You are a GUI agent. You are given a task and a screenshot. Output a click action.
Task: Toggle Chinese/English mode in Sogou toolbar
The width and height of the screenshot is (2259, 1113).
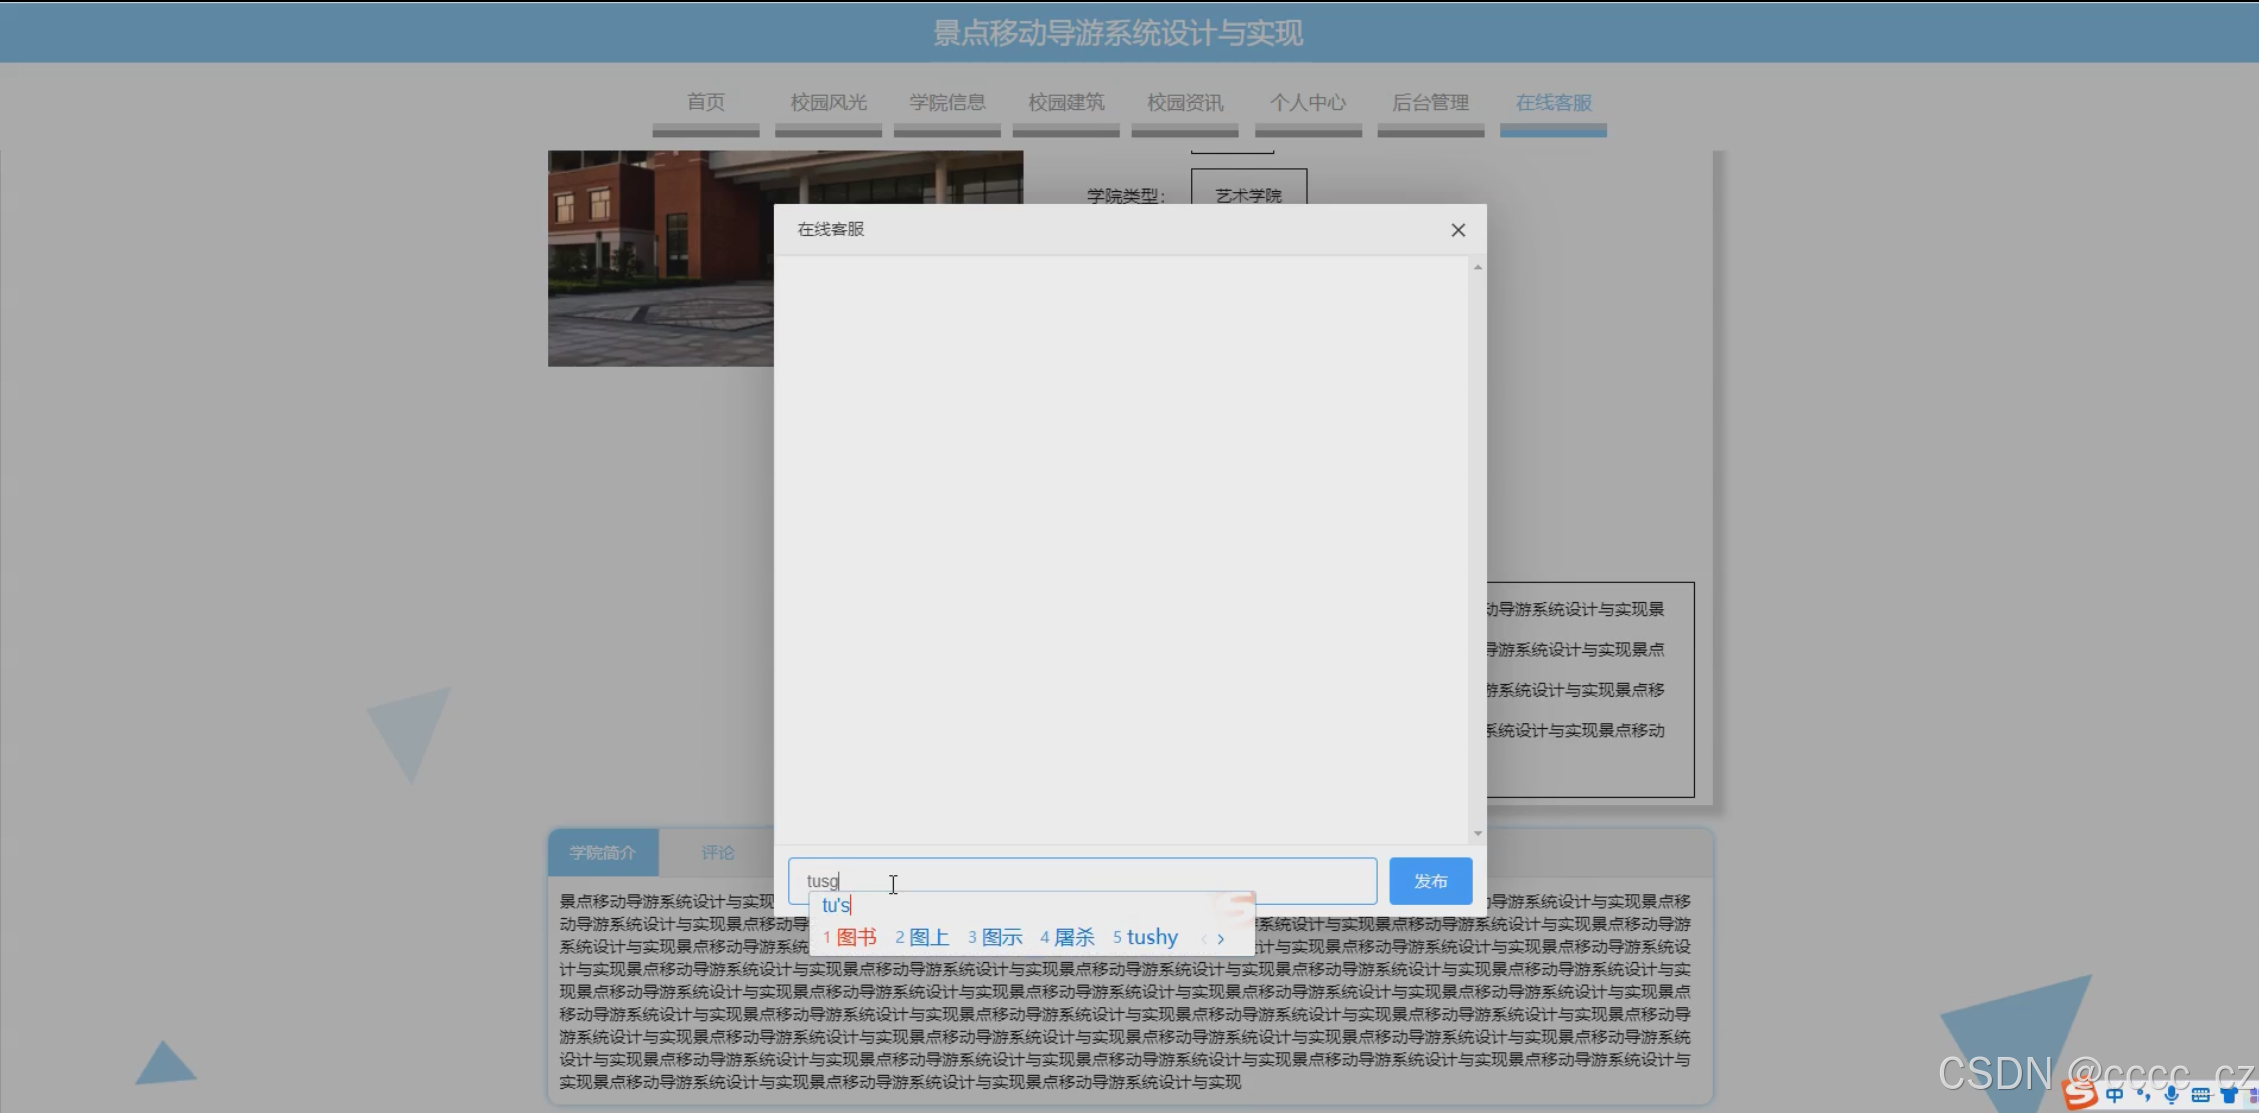[2114, 1096]
